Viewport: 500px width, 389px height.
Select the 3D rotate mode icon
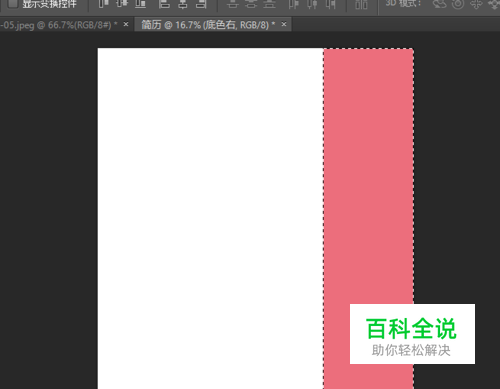pos(439,4)
